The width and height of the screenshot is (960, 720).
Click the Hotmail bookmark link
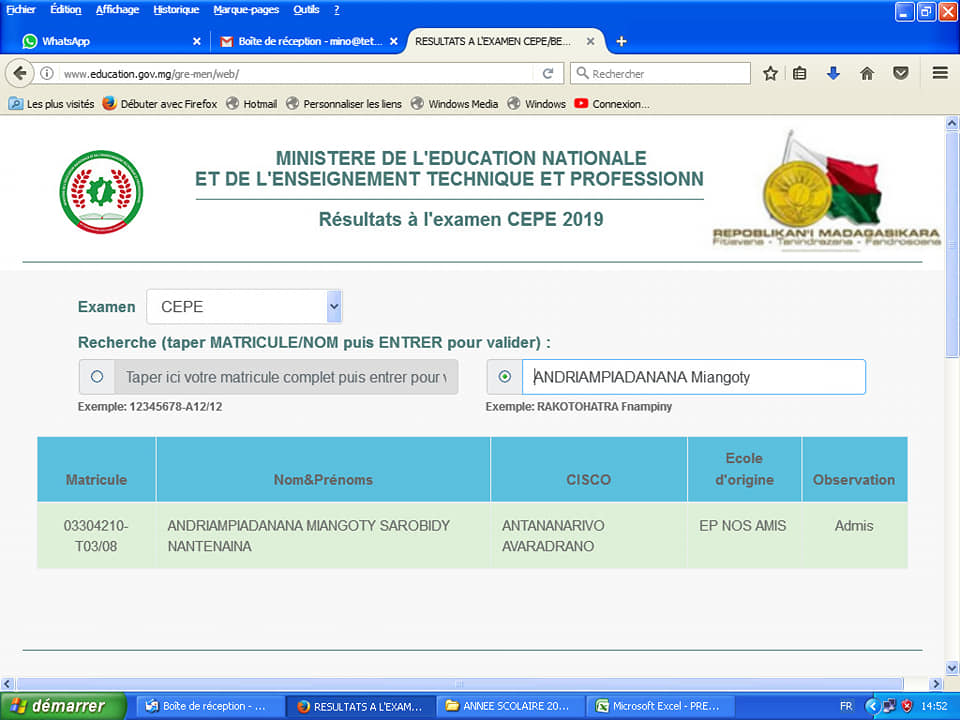point(259,104)
